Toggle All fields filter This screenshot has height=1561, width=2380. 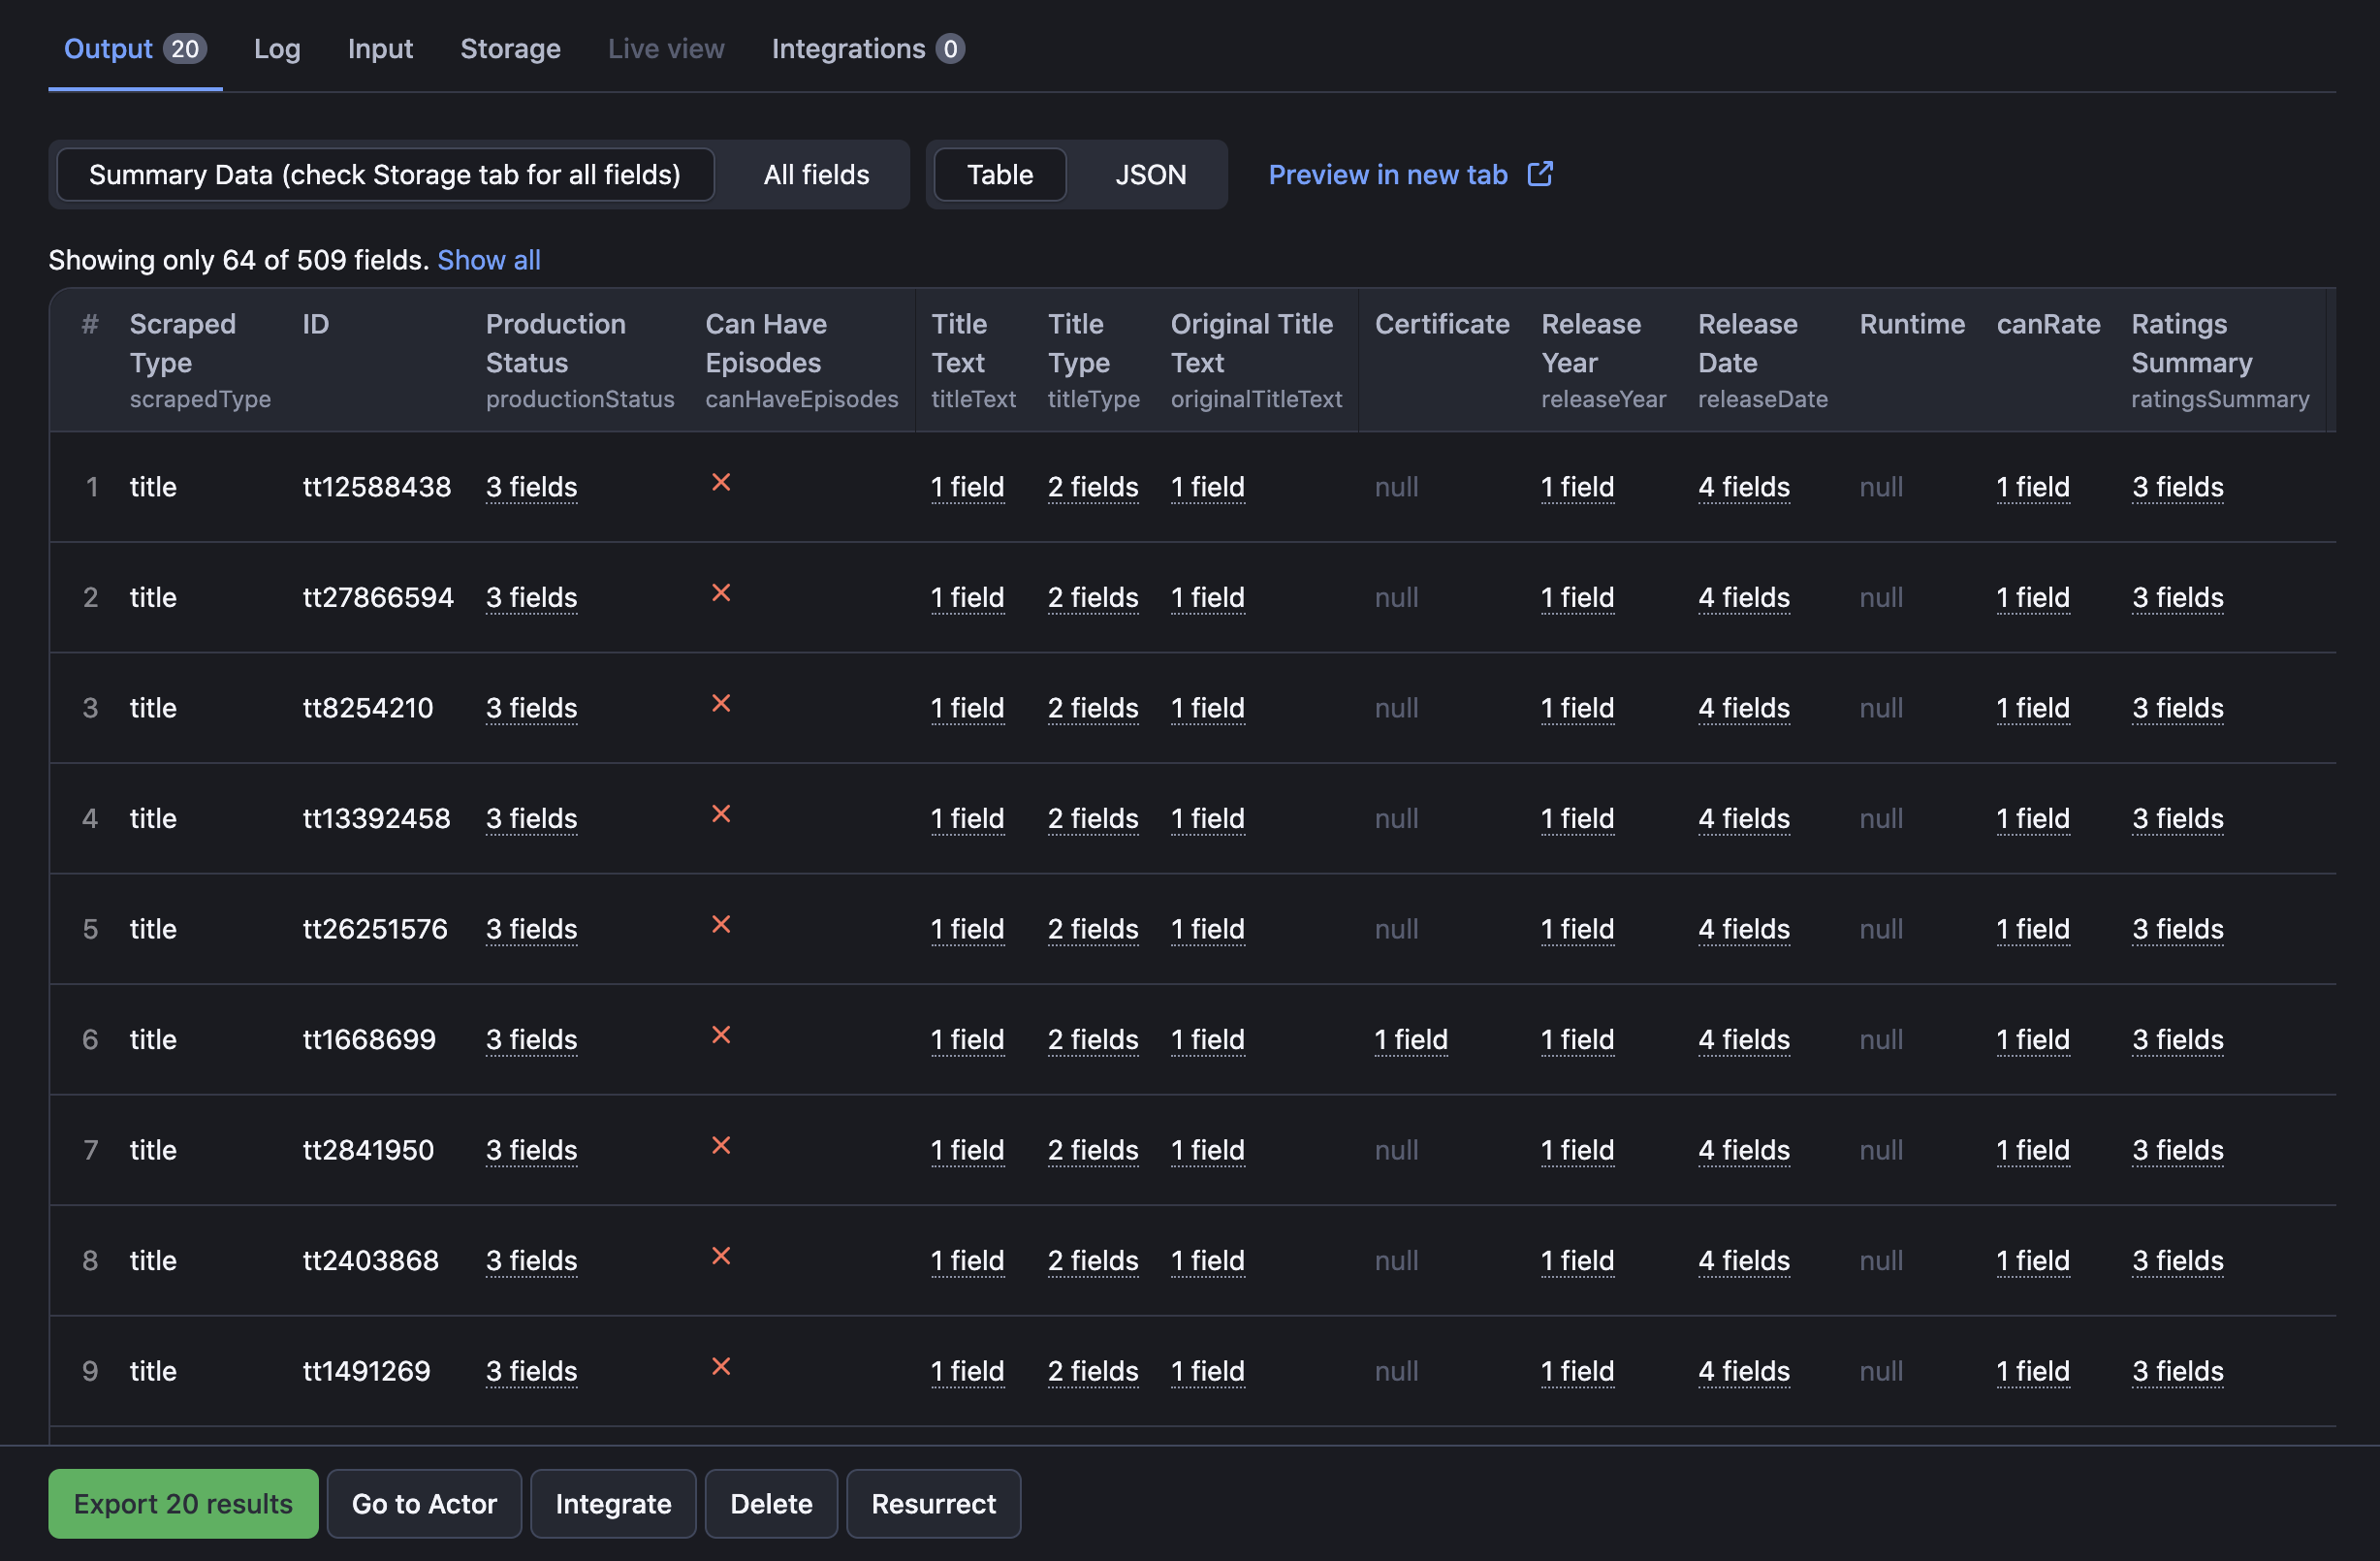point(818,171)
